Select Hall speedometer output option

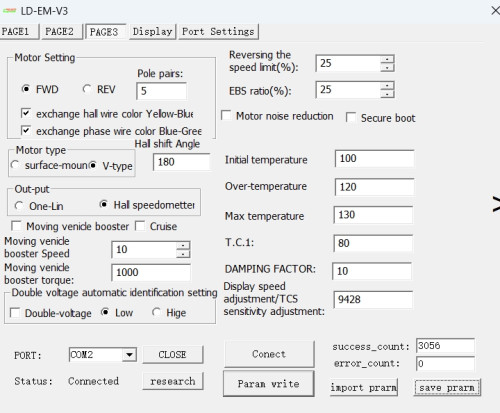104,204
